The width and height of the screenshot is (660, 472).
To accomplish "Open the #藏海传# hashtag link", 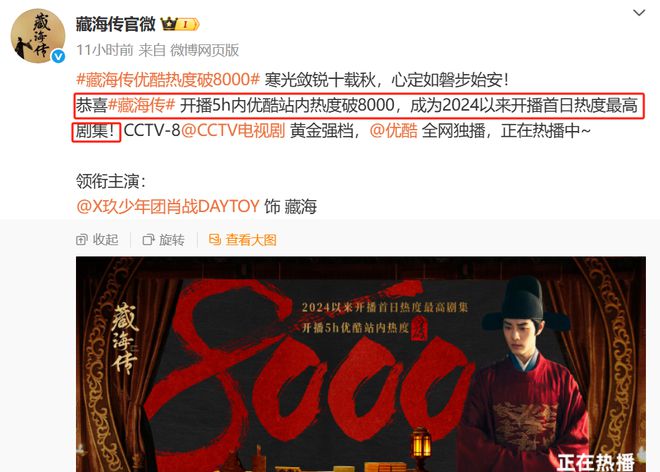I will [141, 105].
